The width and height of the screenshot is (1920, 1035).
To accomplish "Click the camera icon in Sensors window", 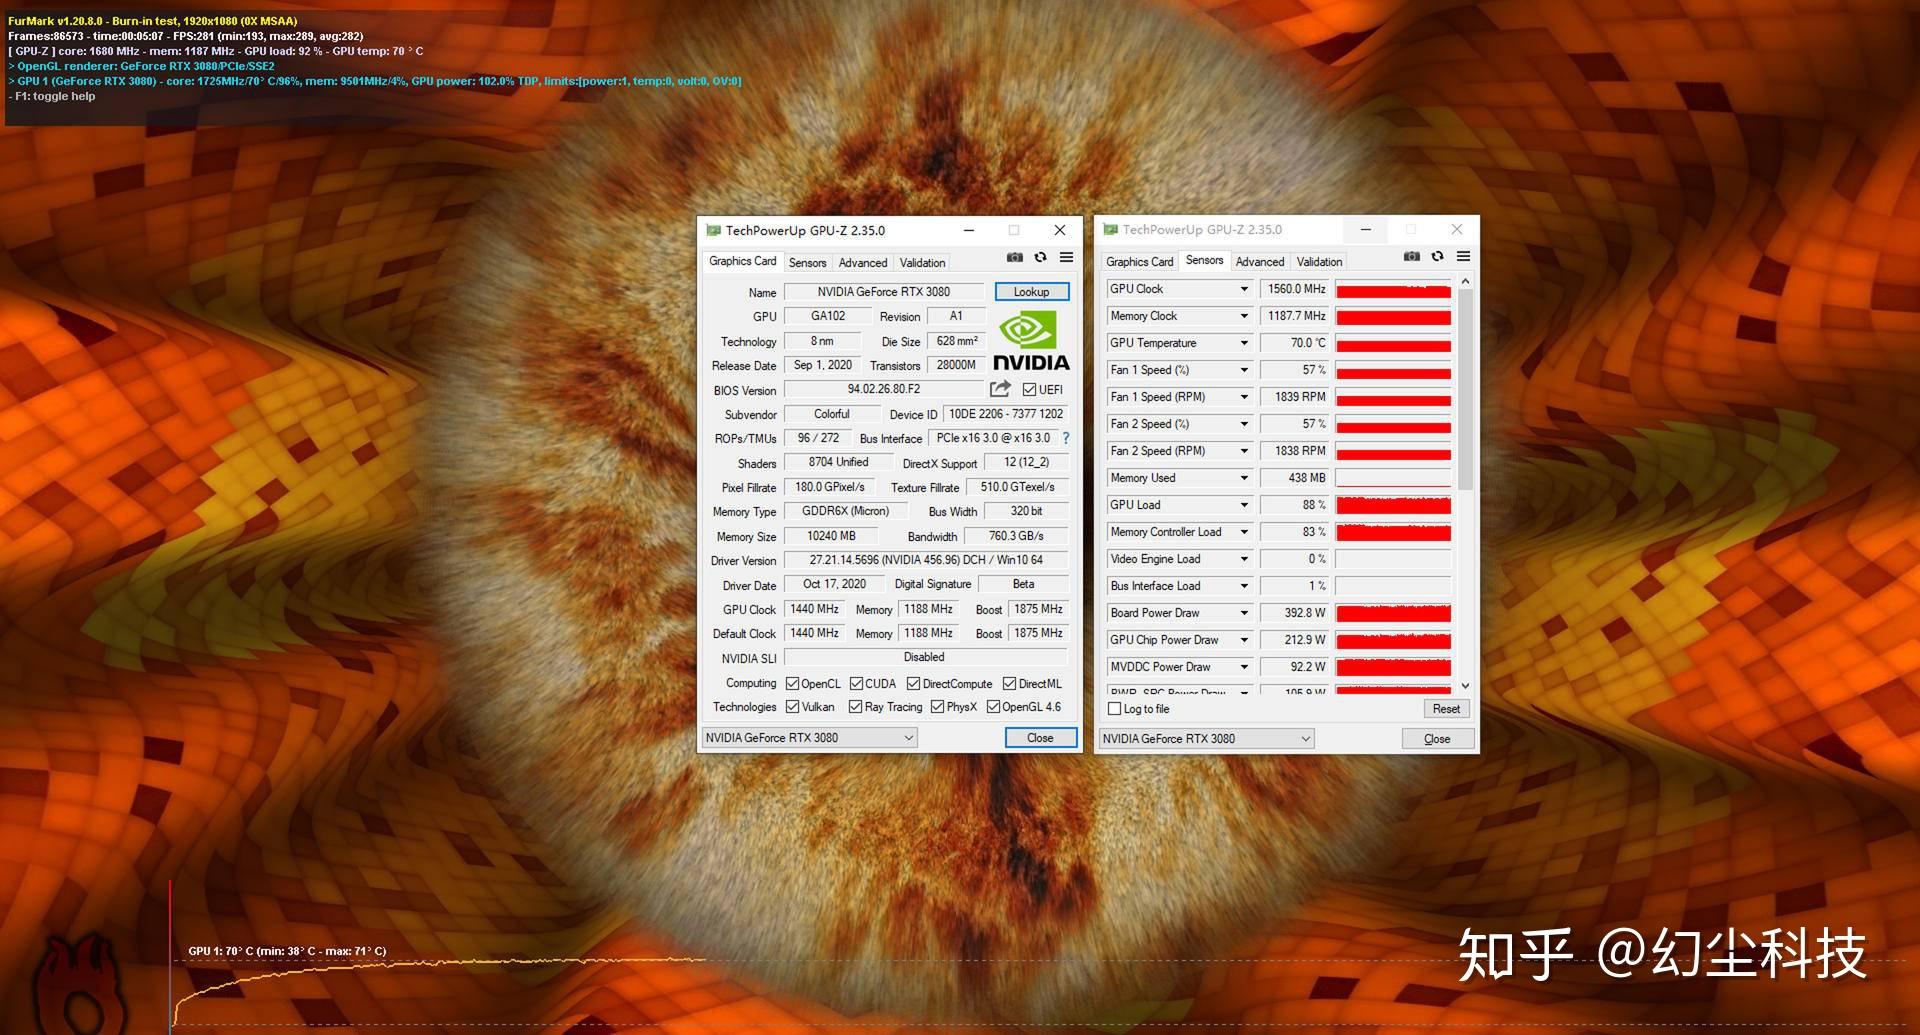I will click(1412, 257).
